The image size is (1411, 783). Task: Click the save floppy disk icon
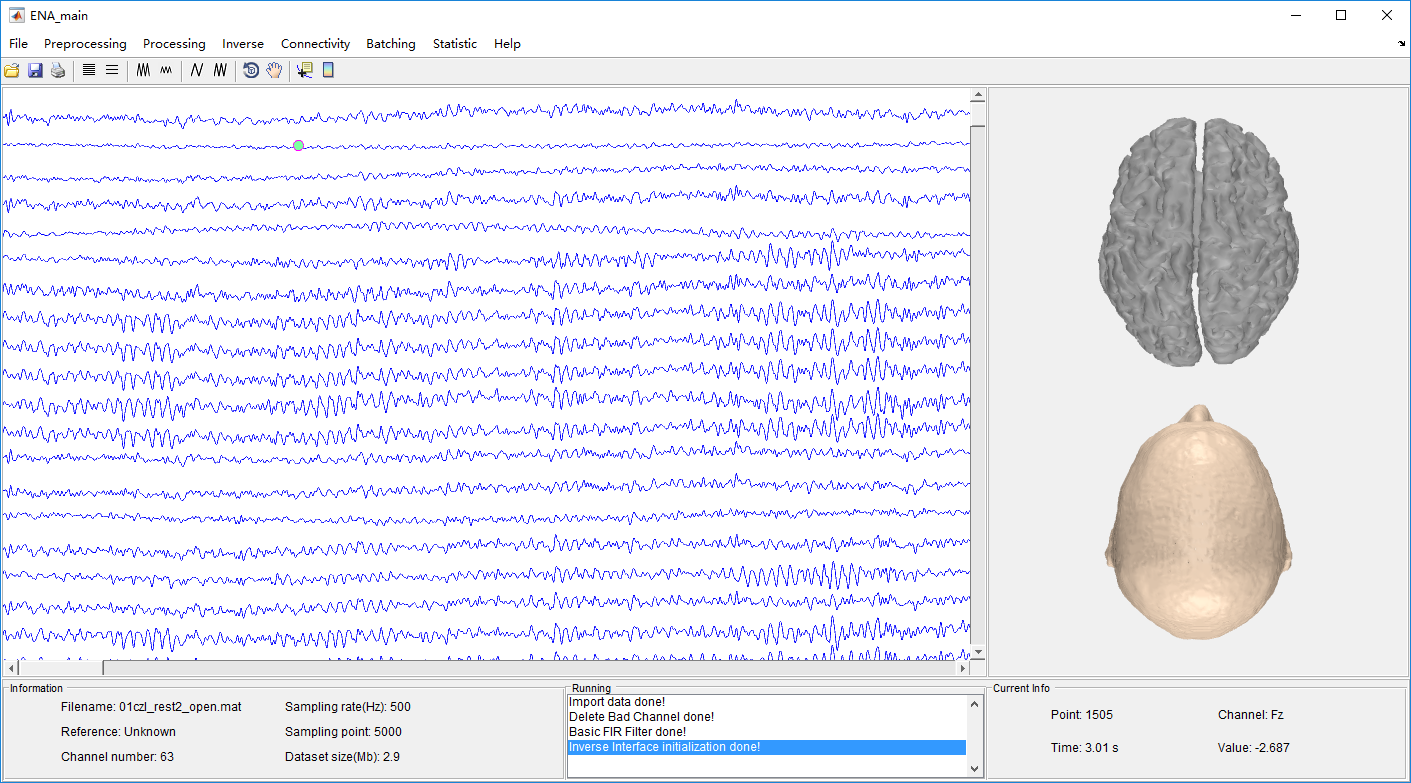(x=35, y=71)
